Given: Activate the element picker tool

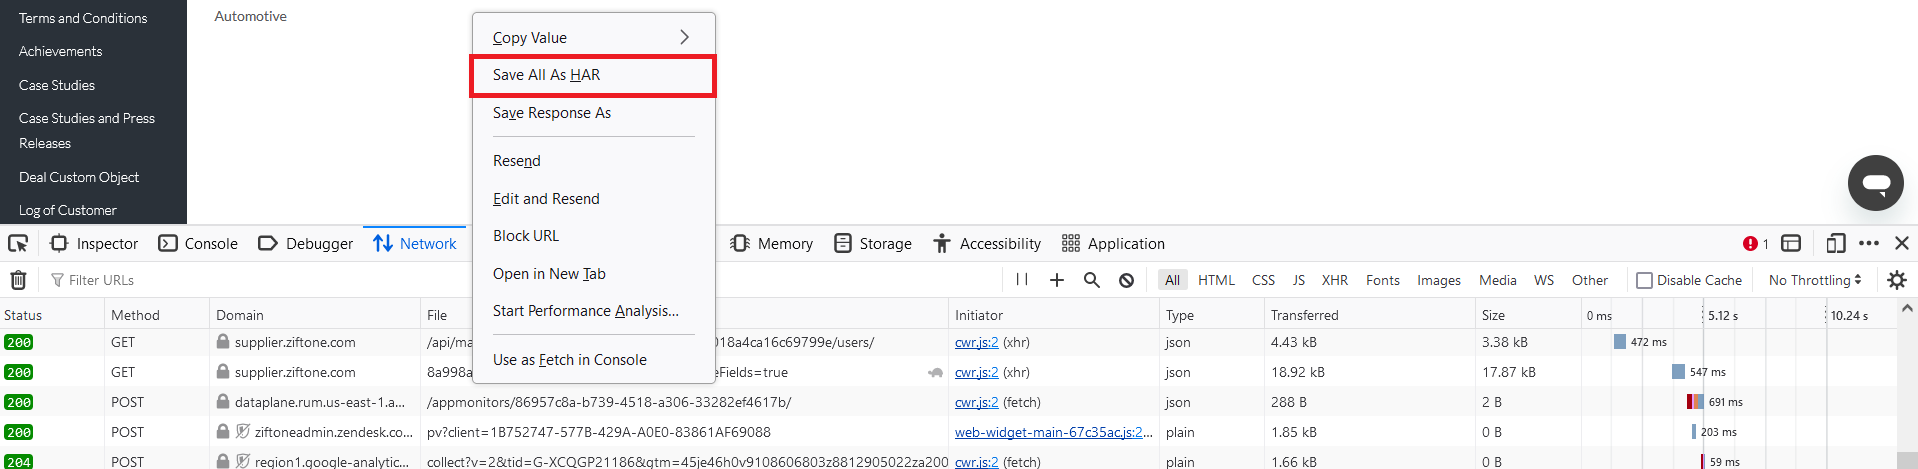Looking at the screenshot, I should tap(18, 243).
